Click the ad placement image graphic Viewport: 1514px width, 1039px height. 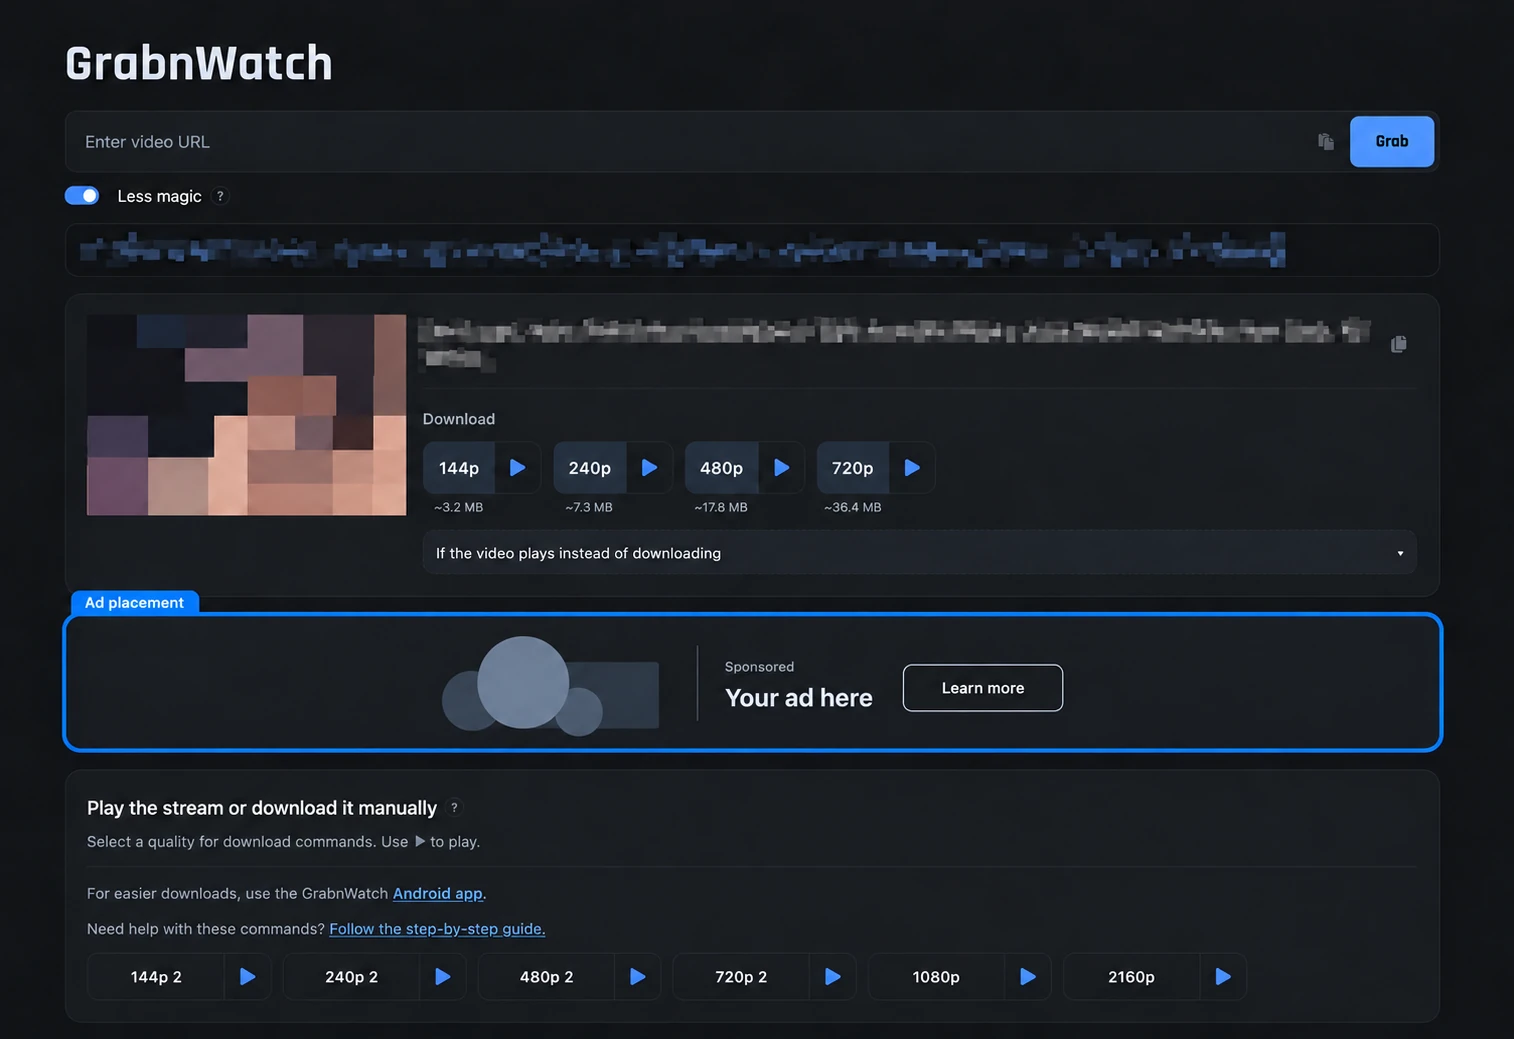coord(550,685)
